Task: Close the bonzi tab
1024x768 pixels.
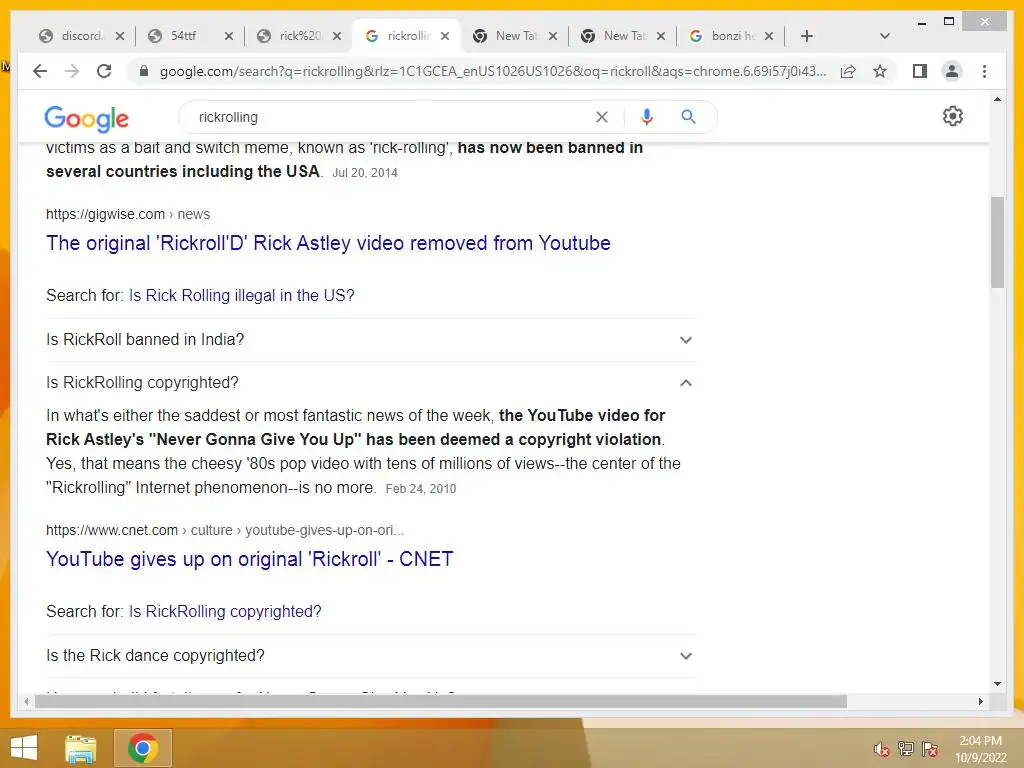Action: coord(769,36)
